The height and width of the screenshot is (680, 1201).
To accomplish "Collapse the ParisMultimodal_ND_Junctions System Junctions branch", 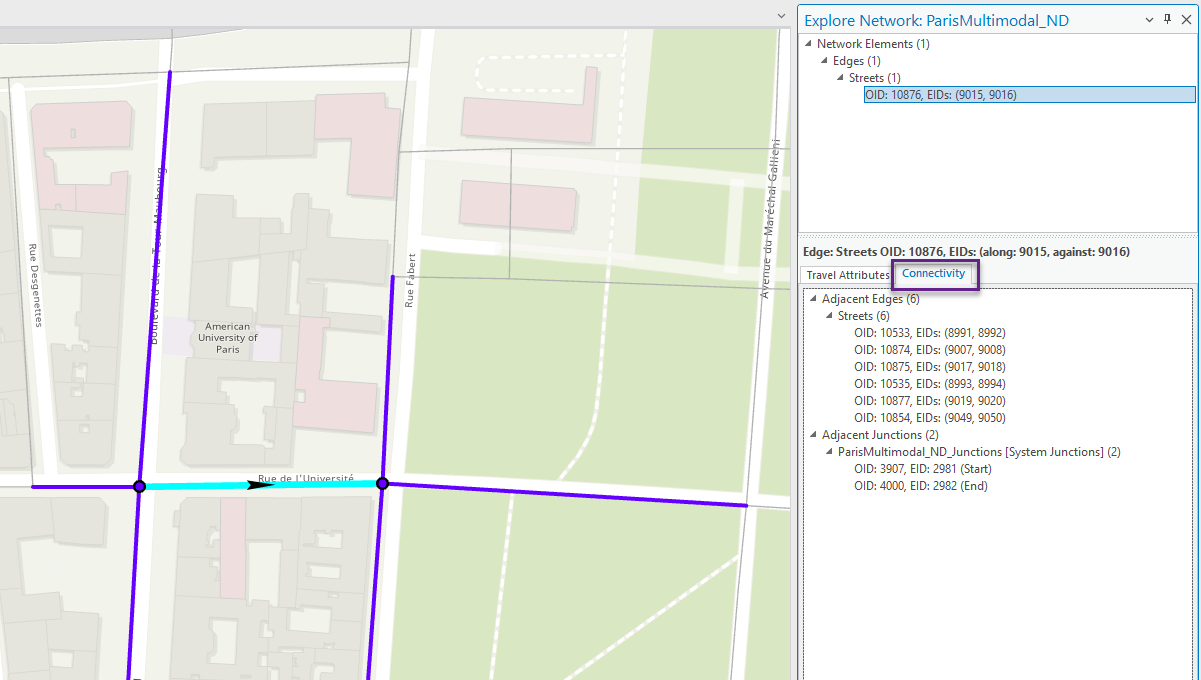I will click(x=828, y=451).
